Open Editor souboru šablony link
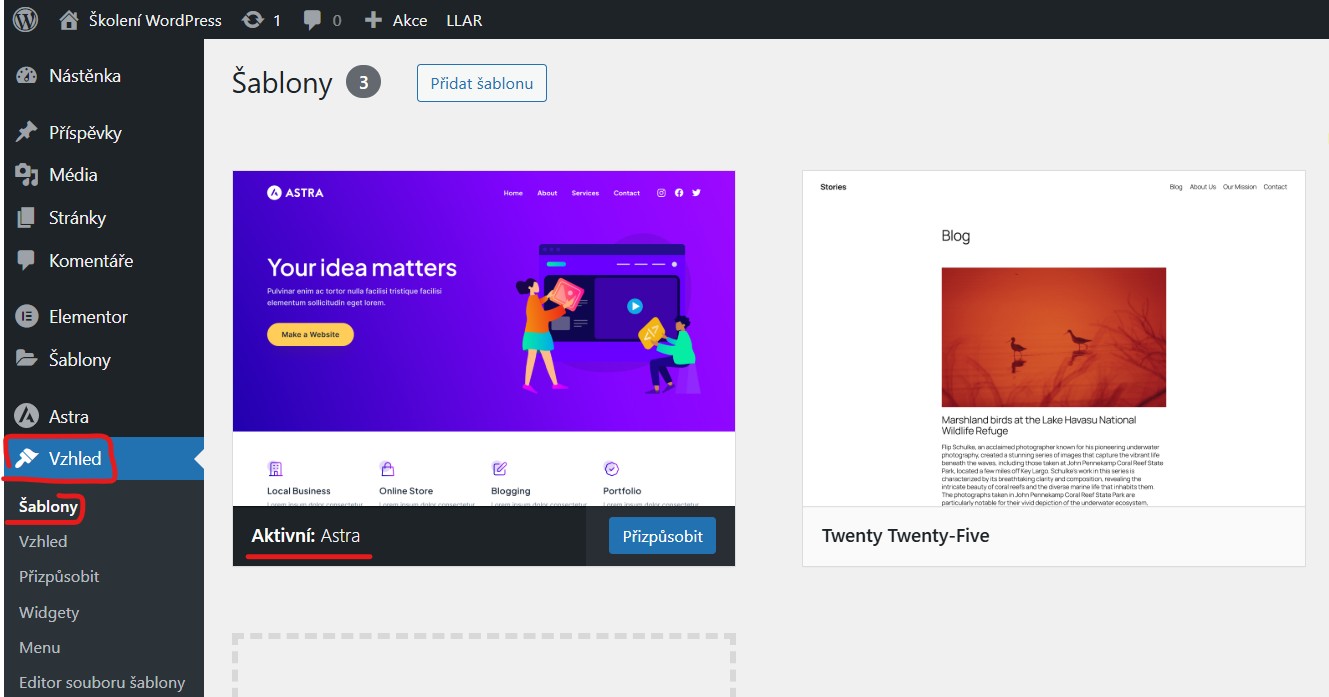Image resolution: width=1329 pixels, height=697 pixels. [x=102, y=683]
